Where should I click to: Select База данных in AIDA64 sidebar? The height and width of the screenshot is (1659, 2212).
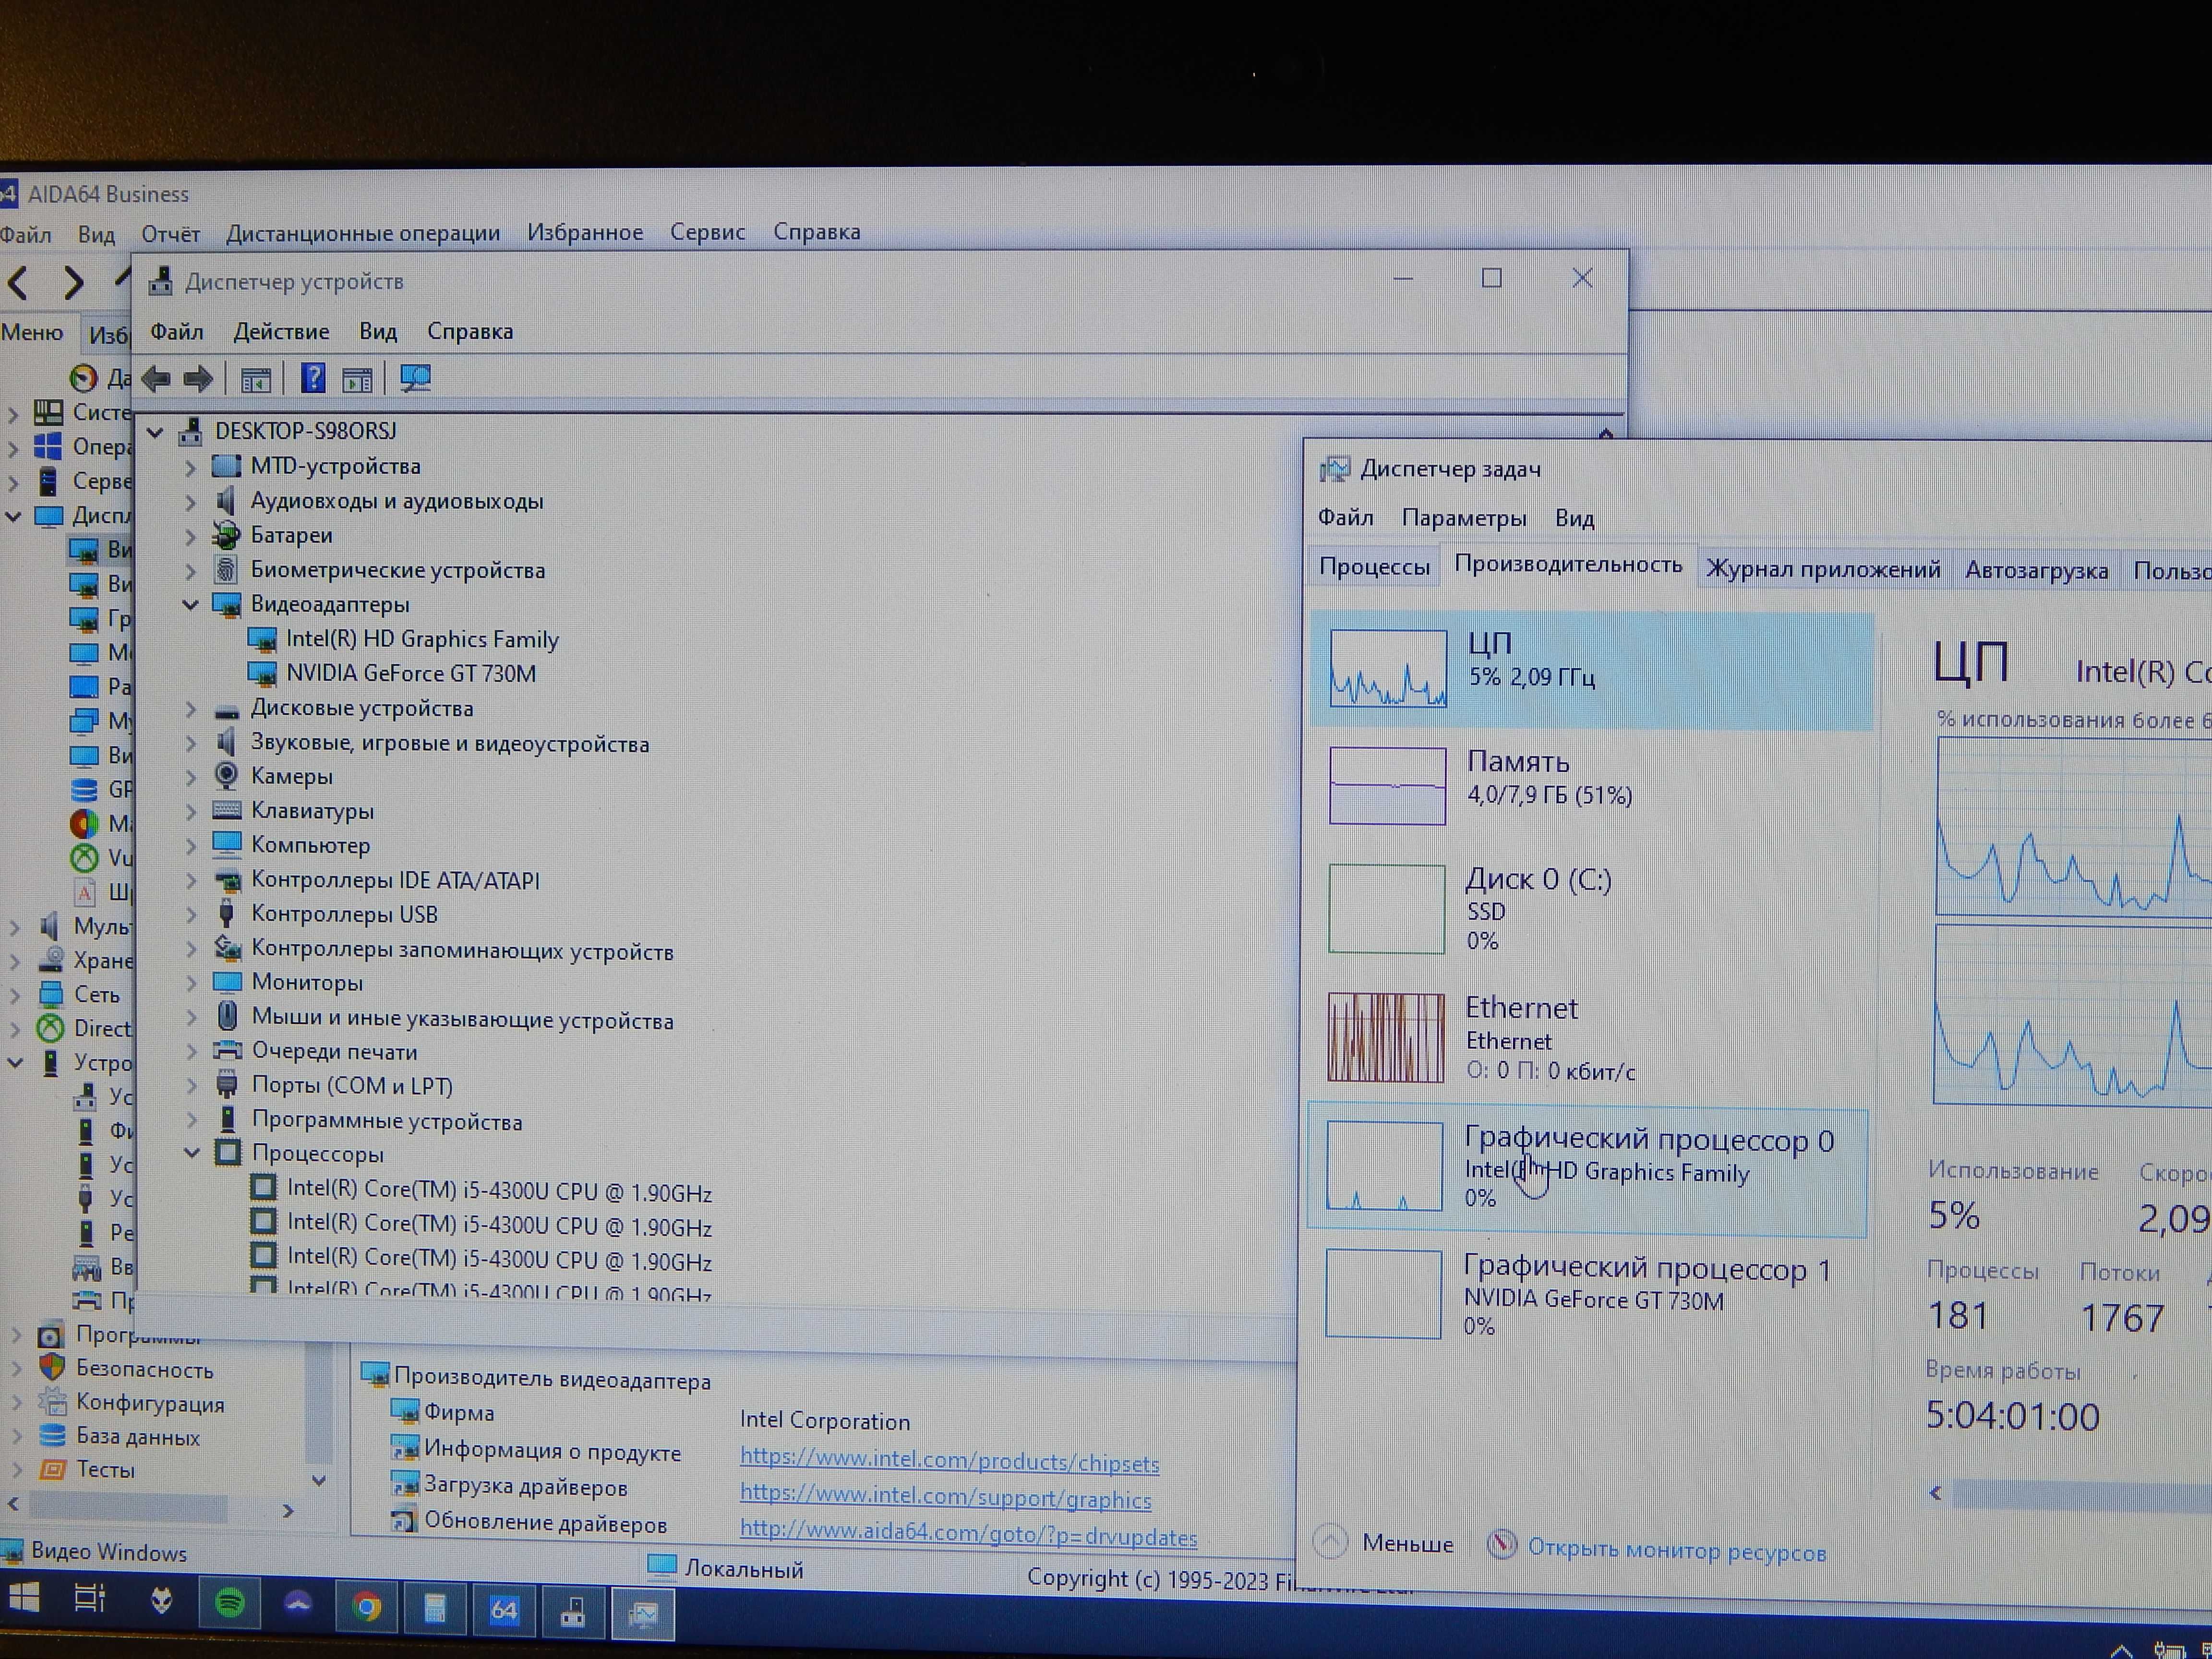click(x=138, y=1437)
